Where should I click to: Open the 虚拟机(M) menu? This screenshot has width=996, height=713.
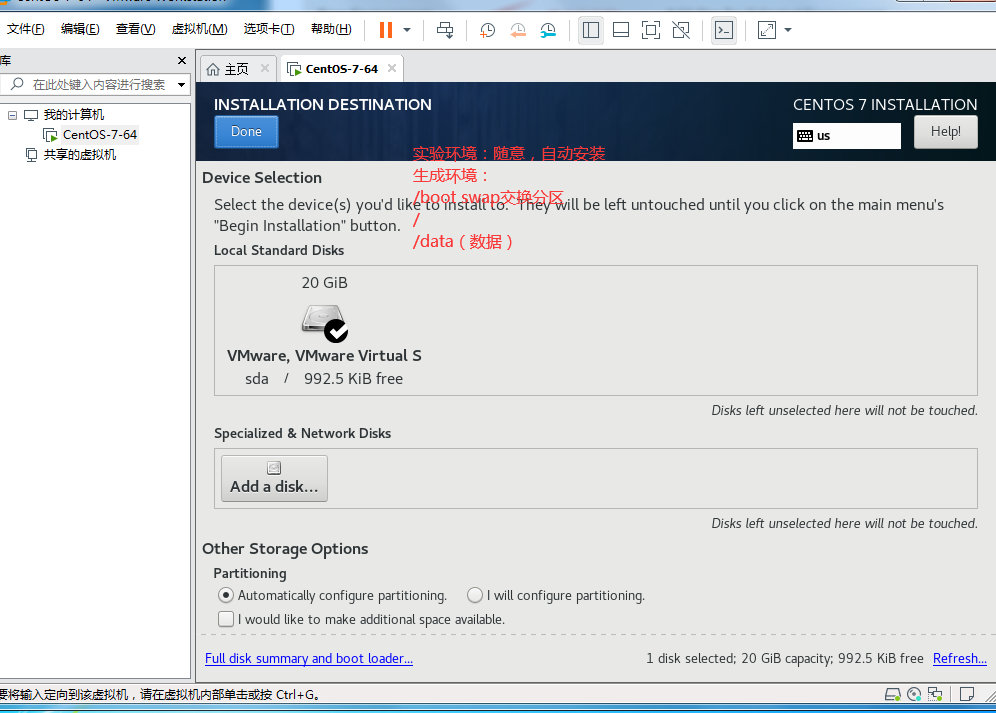coord(199,29)
